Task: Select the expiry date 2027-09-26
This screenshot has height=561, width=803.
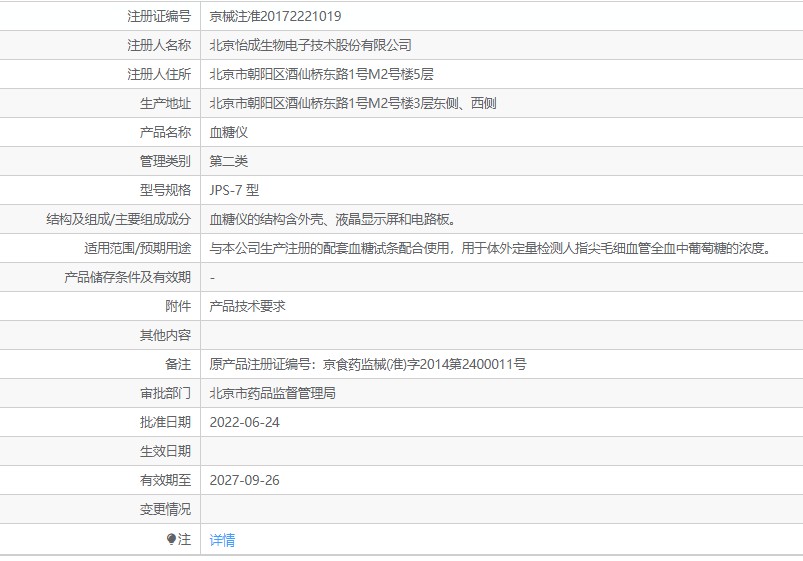Action: tap(244, 480)
